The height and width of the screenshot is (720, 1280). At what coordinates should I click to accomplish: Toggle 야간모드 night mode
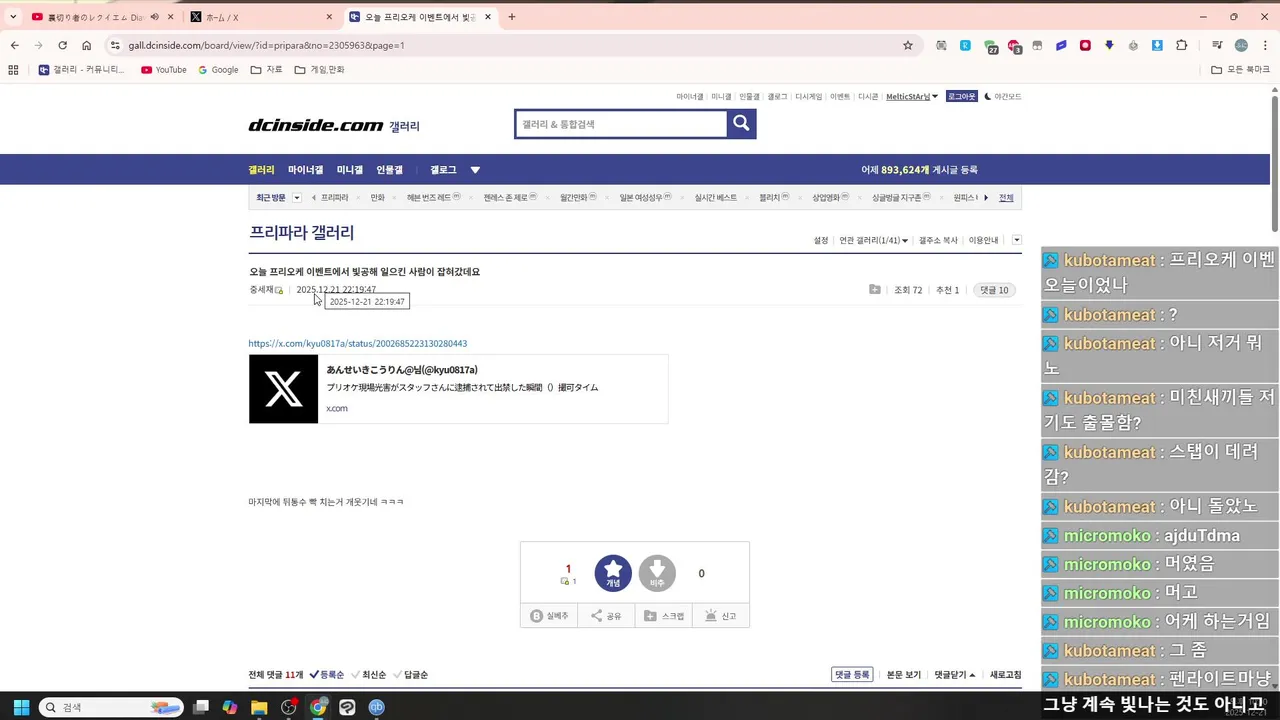coord(1003,97)
